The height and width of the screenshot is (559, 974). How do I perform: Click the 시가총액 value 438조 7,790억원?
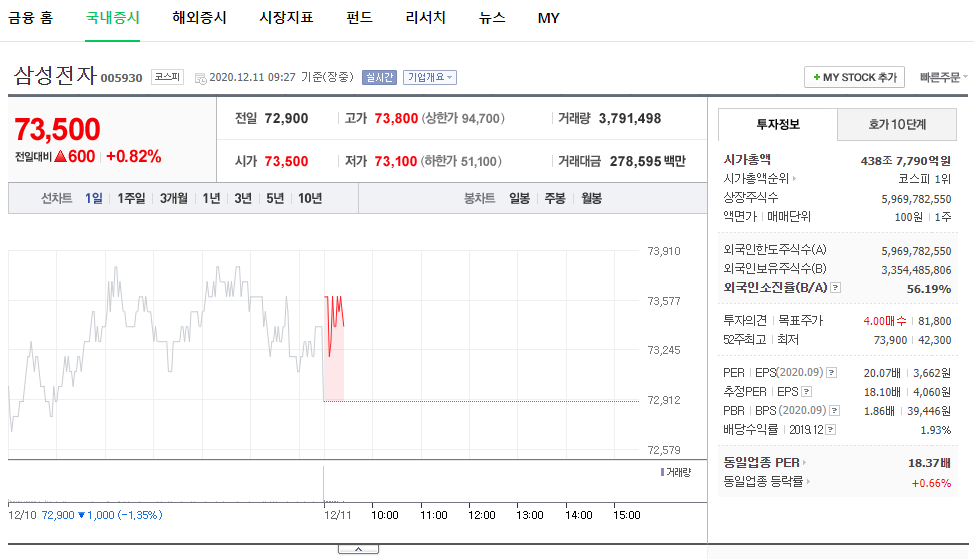pos(906,161)
